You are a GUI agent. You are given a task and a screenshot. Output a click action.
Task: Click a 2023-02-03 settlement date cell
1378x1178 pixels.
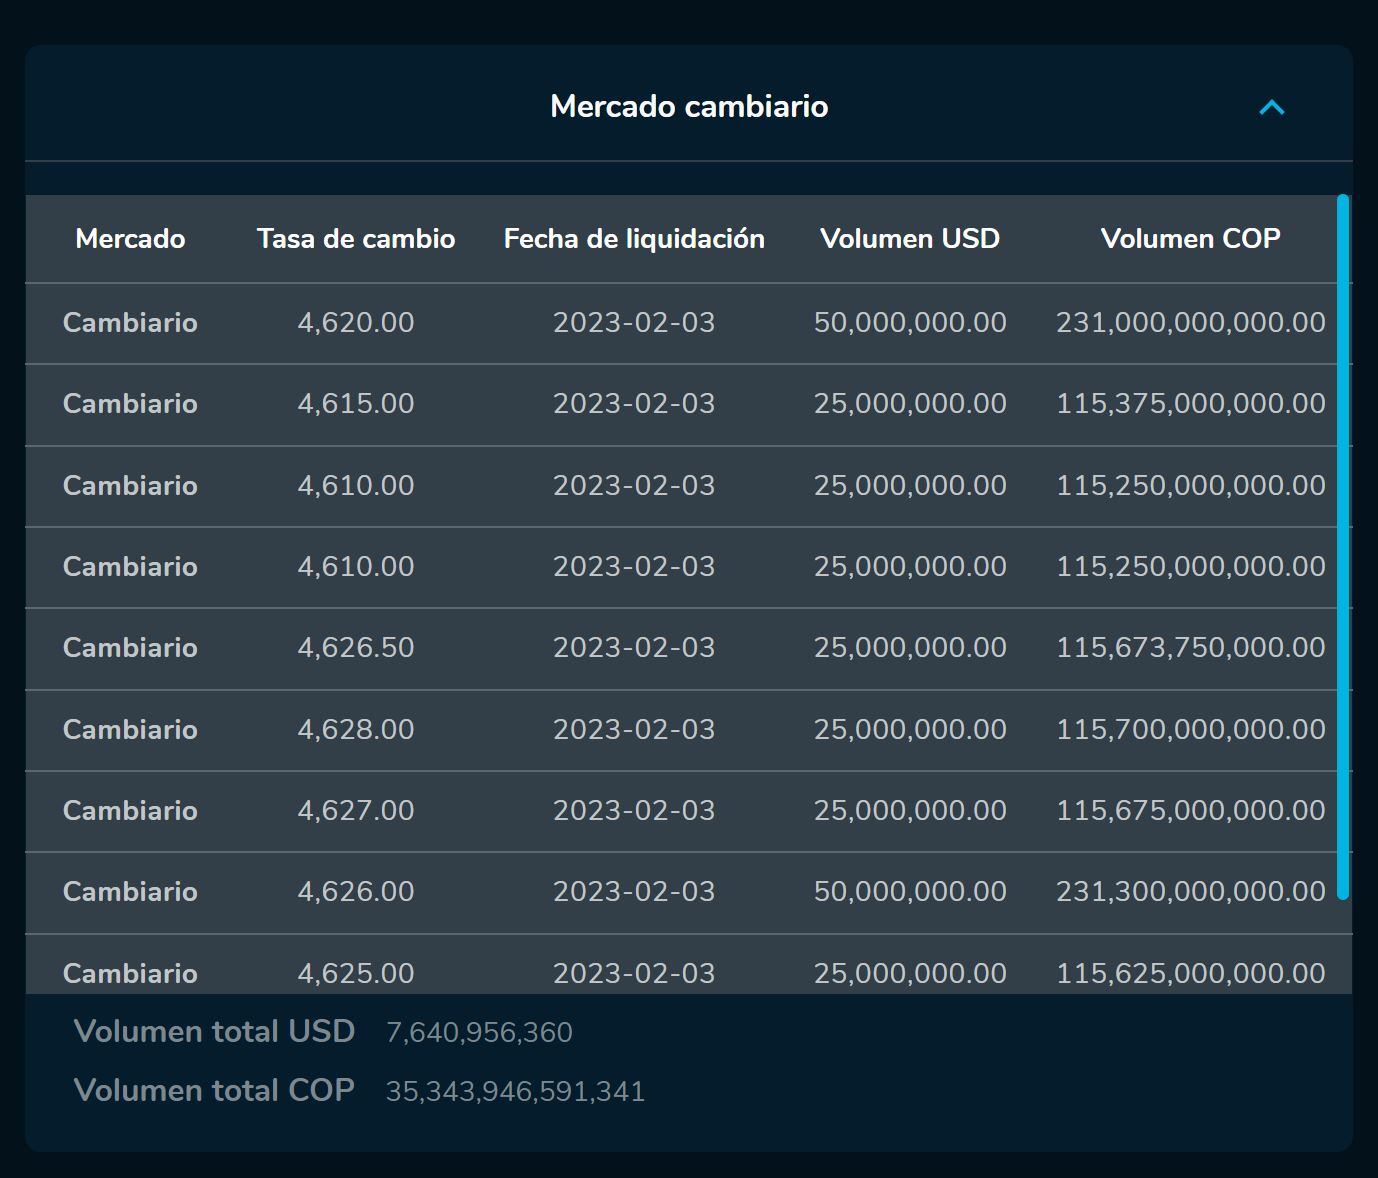tap(634, 322)
